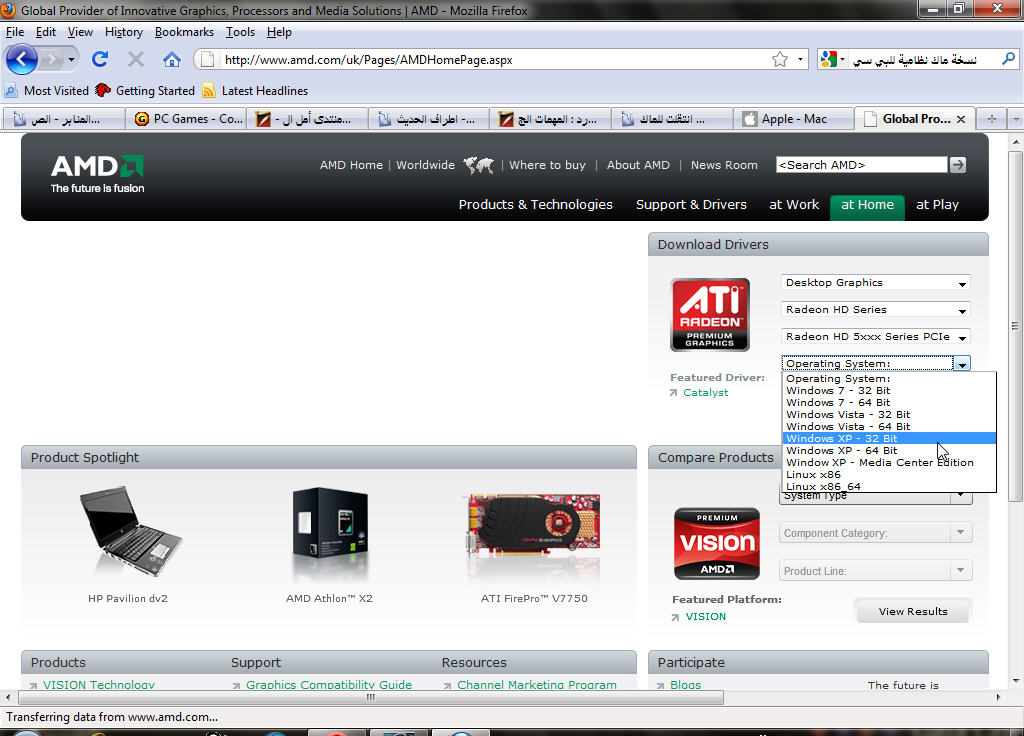This screenshot has width=1024, height=736.
Task: Click the ATI Radeon Premium Graphics logo
Action: (x=710, y=315)
